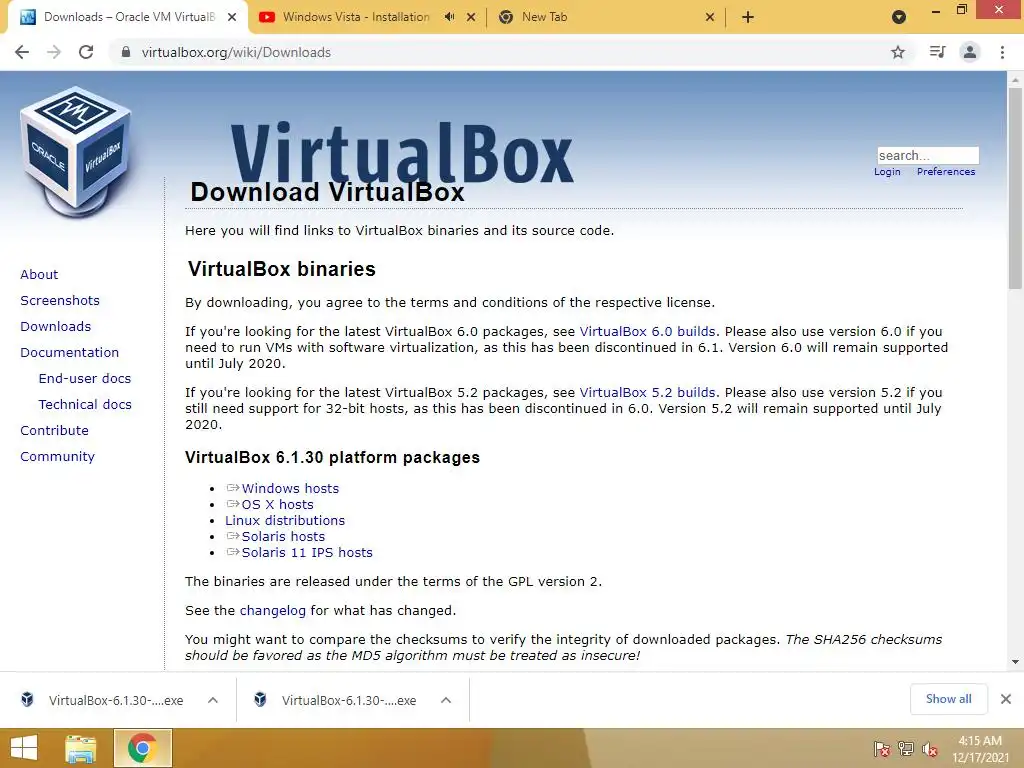Go to About in sidebar

39,274
